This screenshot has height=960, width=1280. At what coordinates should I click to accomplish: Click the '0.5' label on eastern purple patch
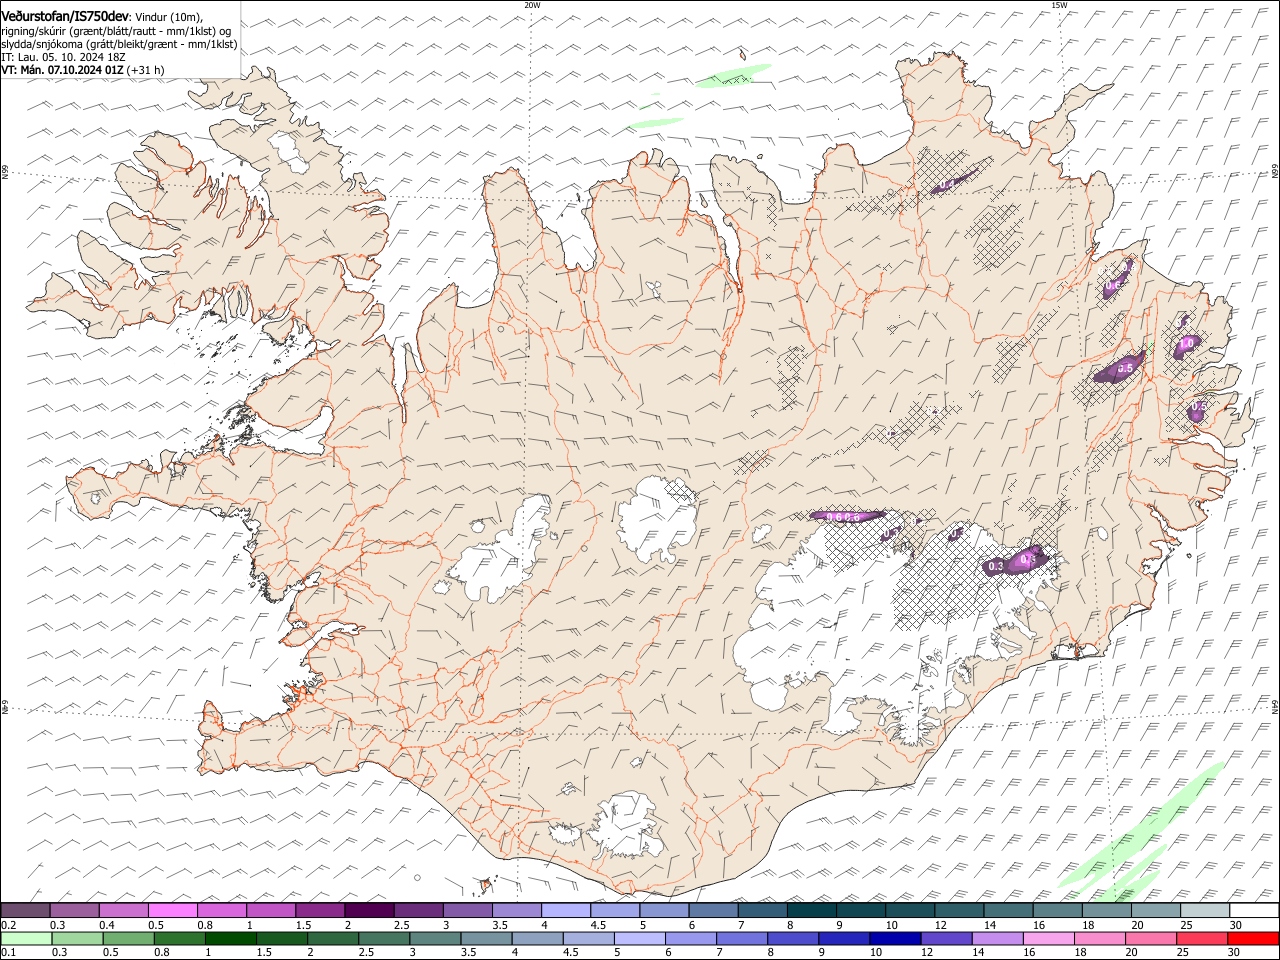coord(1124,368)
